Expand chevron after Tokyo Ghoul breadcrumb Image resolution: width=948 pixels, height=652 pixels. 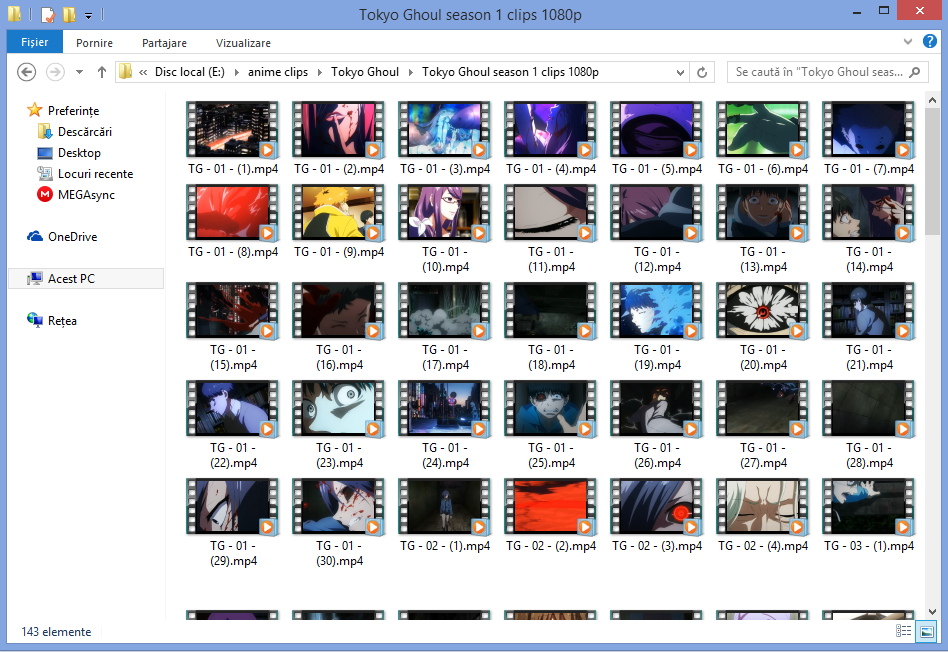click(411, 73)
